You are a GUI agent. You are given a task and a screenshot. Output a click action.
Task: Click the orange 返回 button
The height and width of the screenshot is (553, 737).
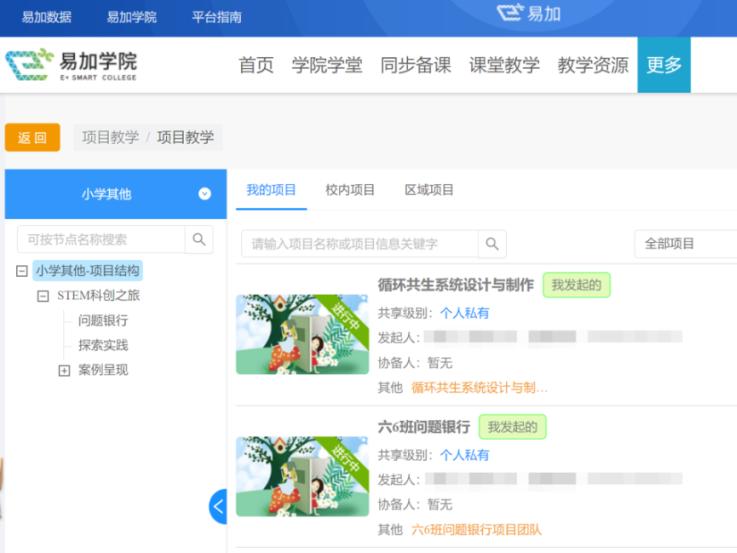32,137
